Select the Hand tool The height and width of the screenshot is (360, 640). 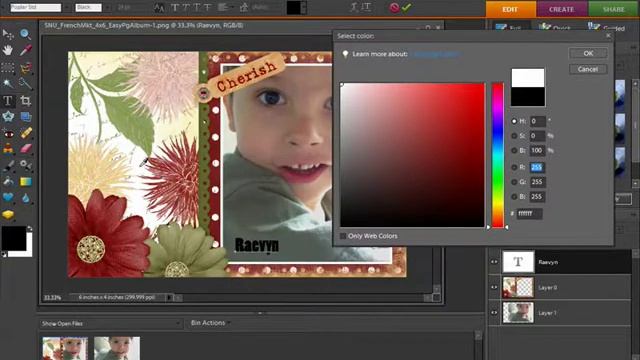[8, 50]
